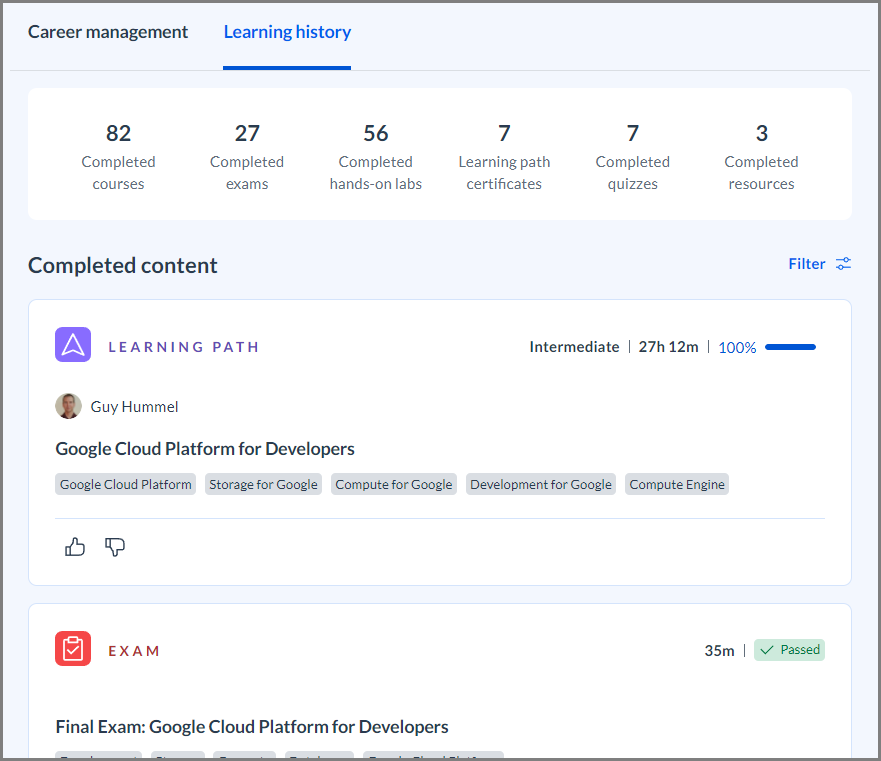881x761 pixels.
Task: Select the Development for Google tag
Action: 541,484
